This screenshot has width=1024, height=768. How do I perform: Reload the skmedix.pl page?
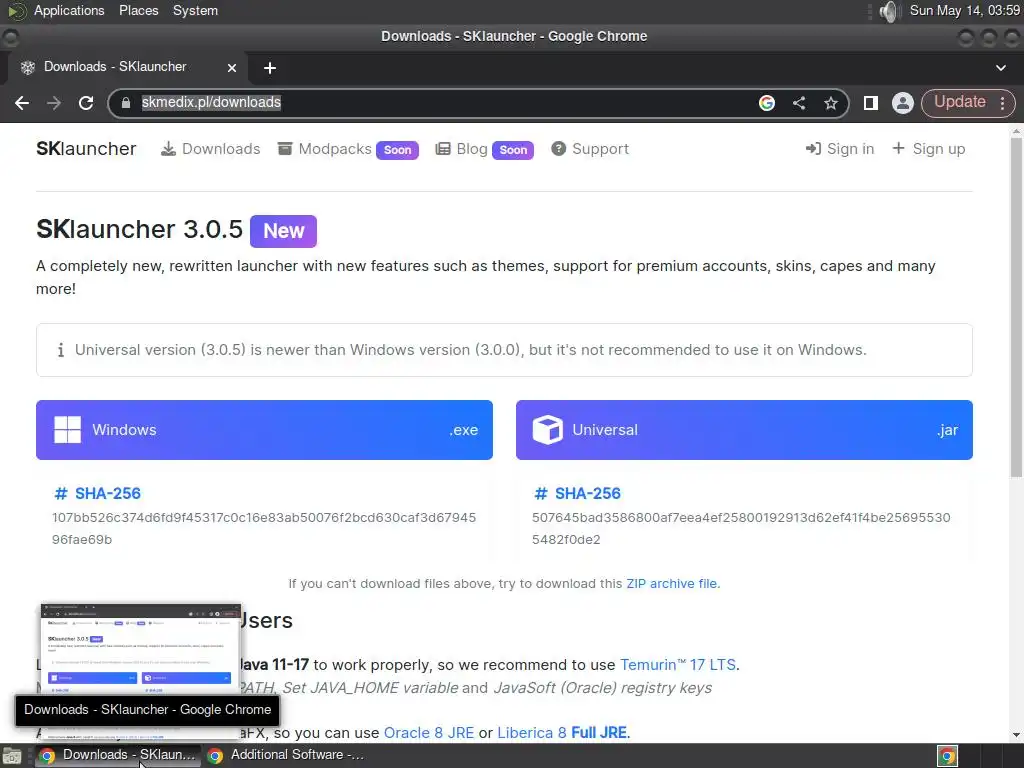point(86,103)
